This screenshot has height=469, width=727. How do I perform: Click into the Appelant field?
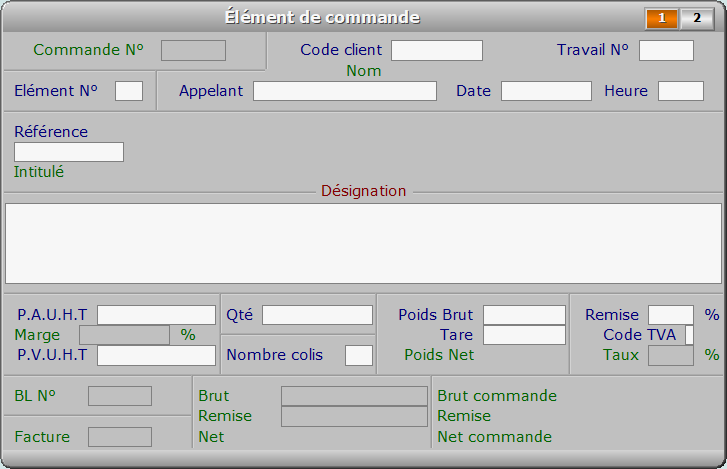(344, 91)
